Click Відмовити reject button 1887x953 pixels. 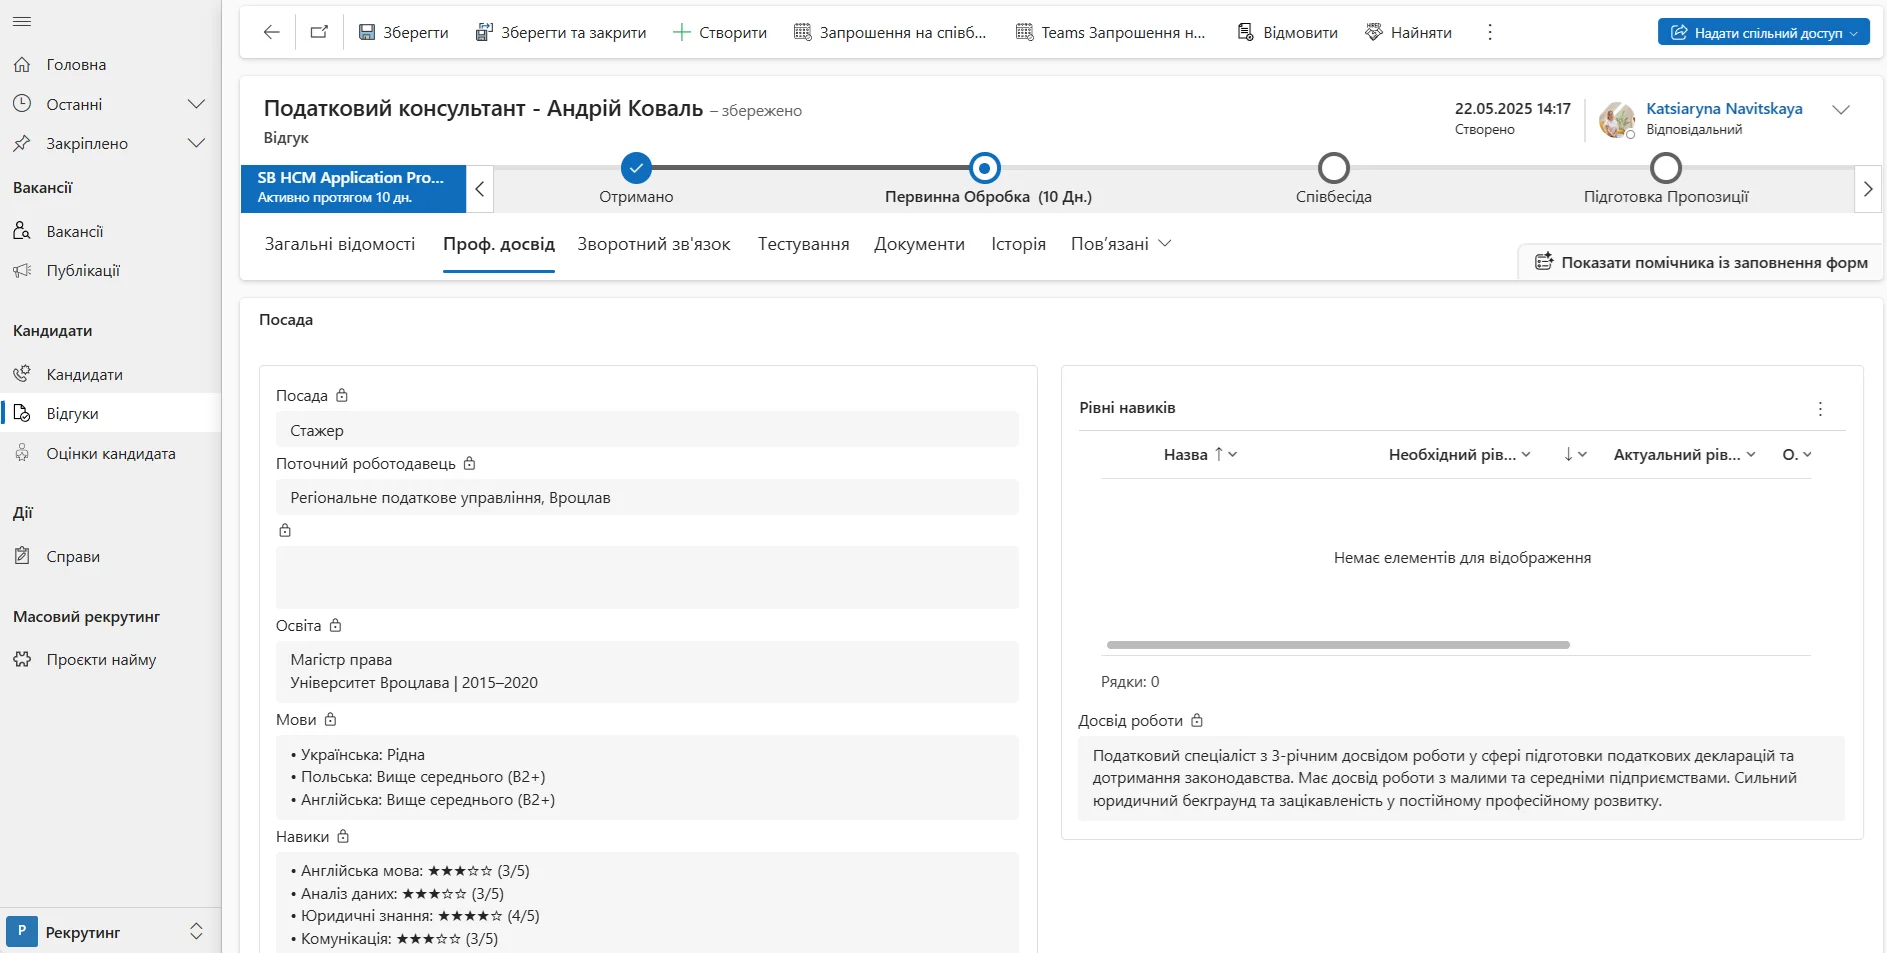1287,32
